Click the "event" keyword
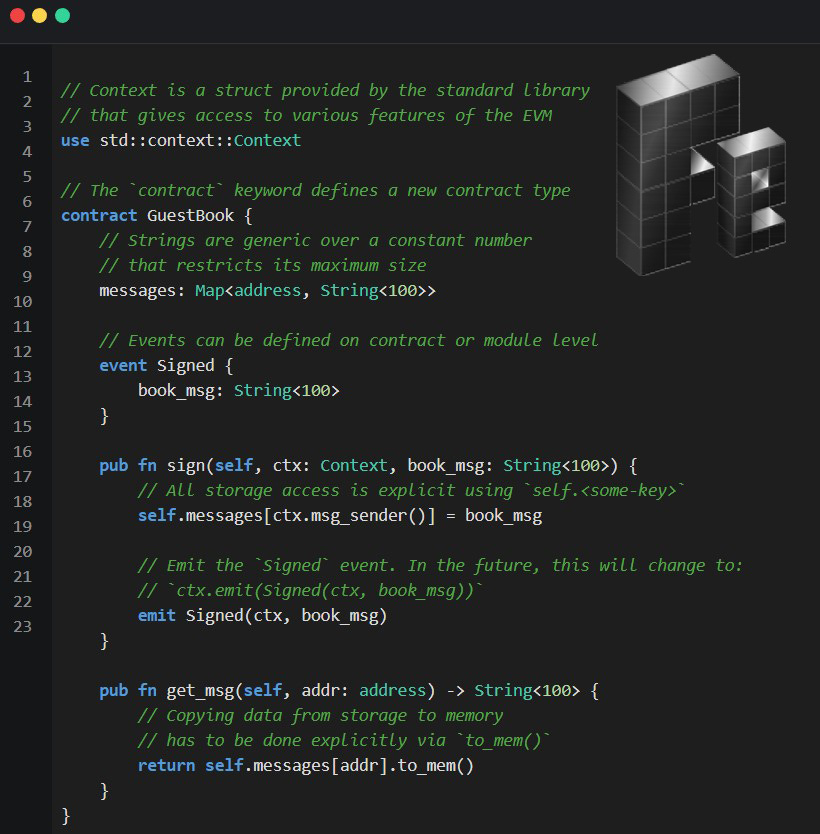The width and height of the screenshot is (820, 834). (123, 365)
